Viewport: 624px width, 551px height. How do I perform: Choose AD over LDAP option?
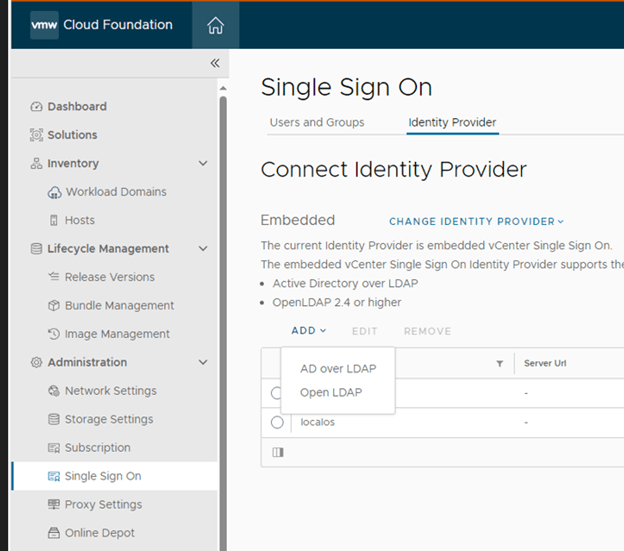pos(338,369)
